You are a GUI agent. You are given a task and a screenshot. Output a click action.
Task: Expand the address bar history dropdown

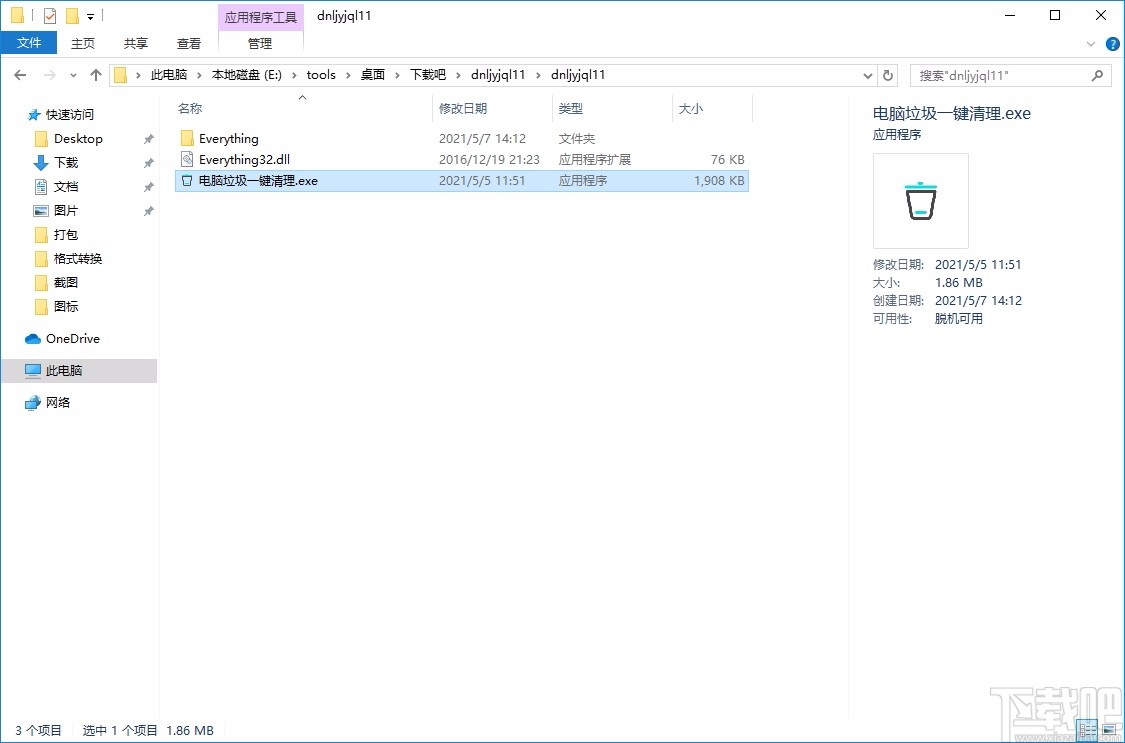coord(868,74)
